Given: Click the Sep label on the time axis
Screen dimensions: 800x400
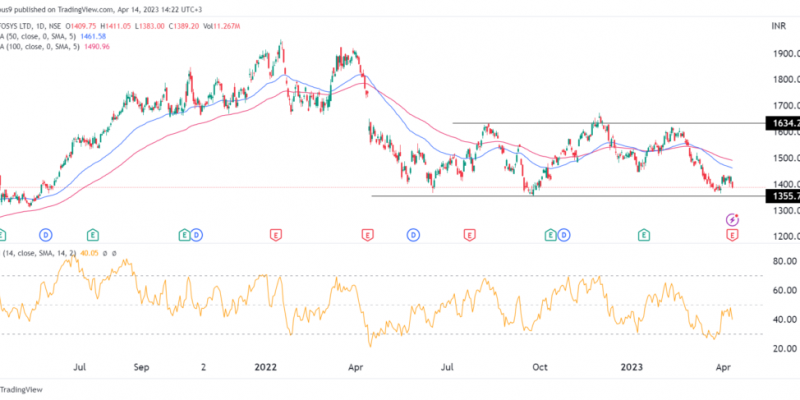Looking at the screenshot, I should point(141,367).
